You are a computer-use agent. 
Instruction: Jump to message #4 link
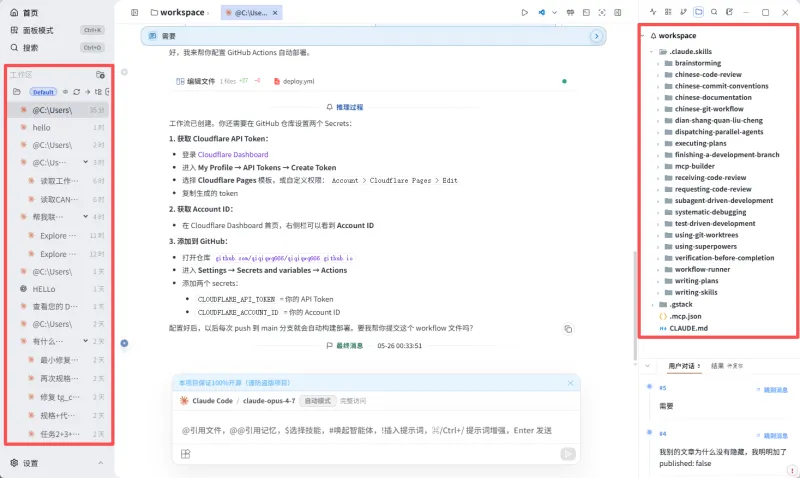click(771, 436)
